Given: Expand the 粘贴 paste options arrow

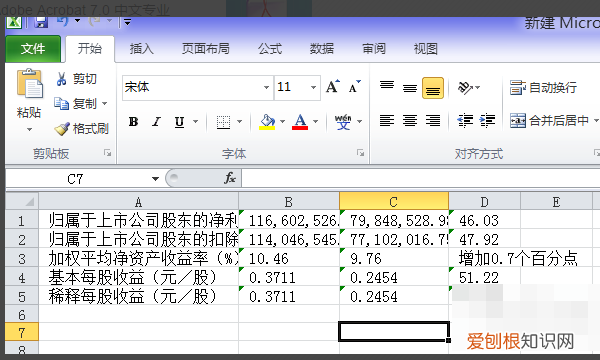Looking at the screenshot, I should tap(29, 130).
